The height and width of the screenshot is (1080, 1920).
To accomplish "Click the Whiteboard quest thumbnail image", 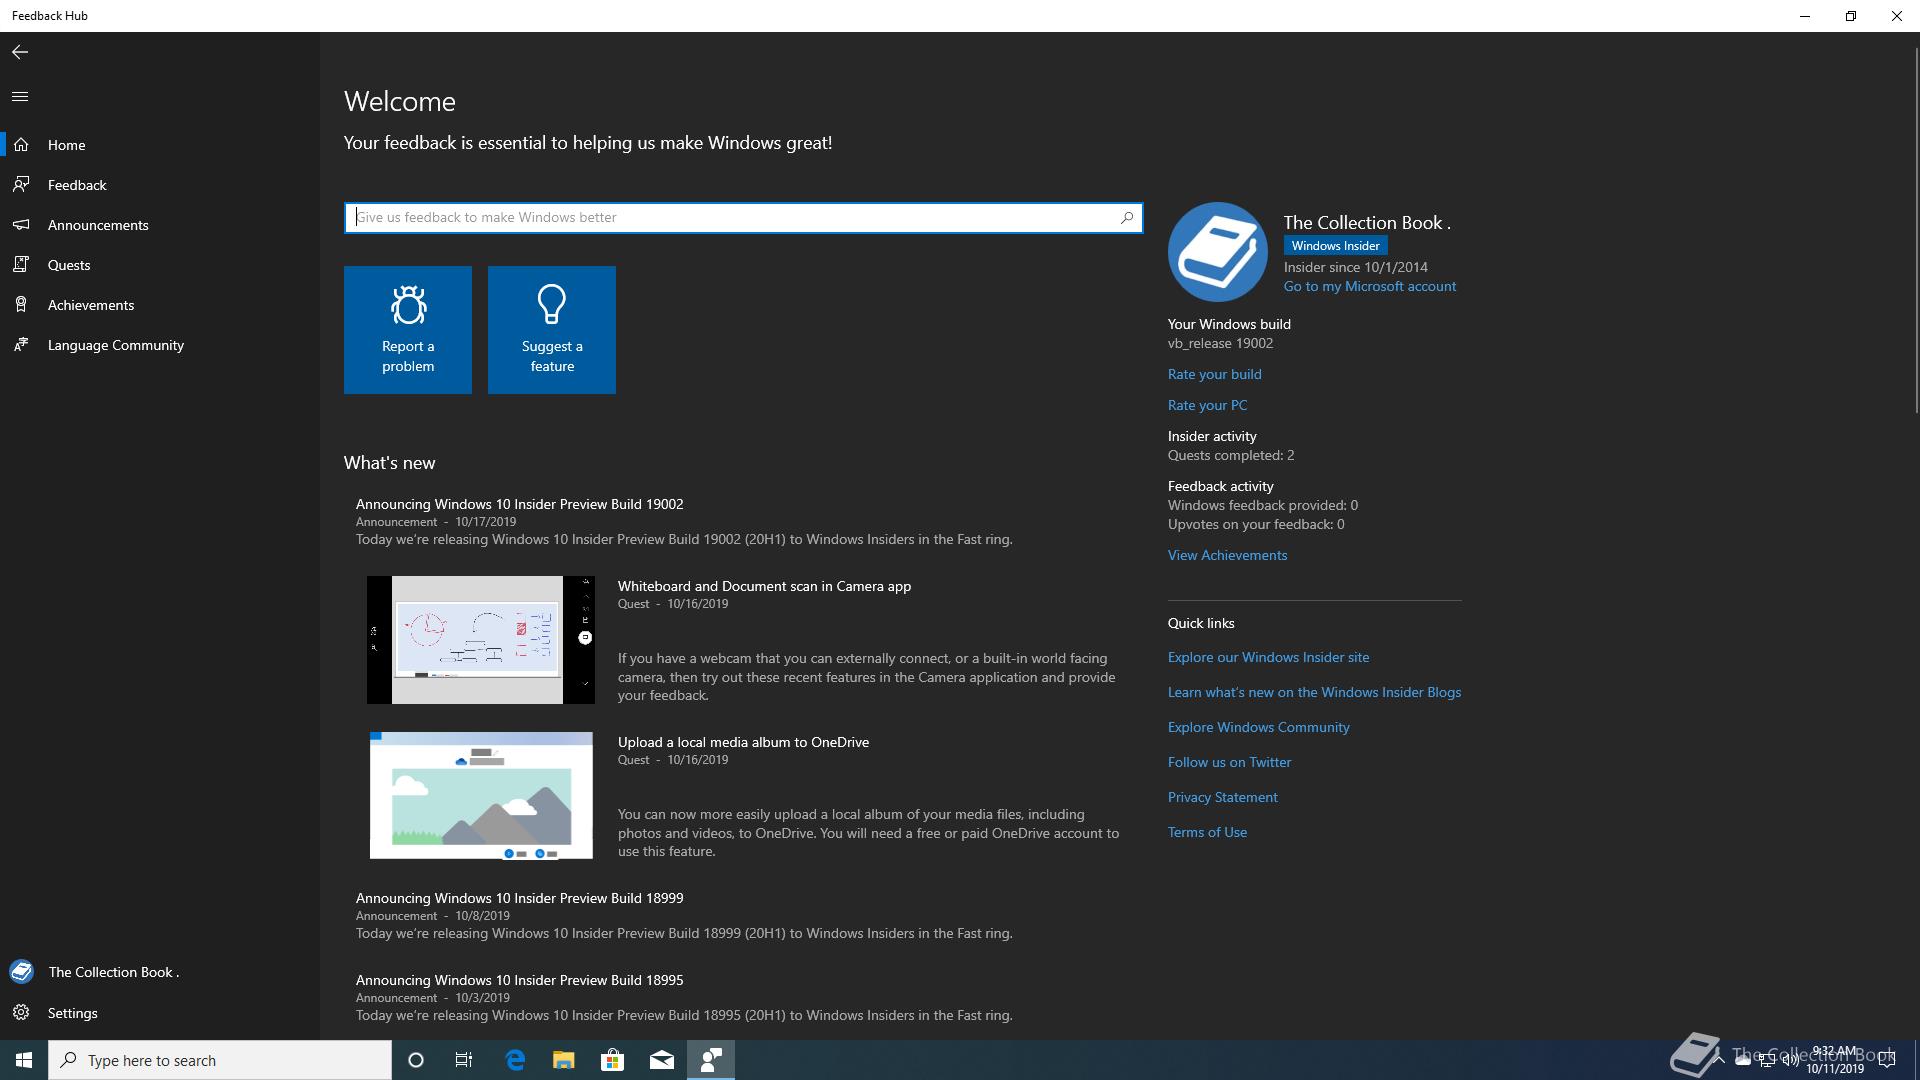I will (x=480, y=640).
